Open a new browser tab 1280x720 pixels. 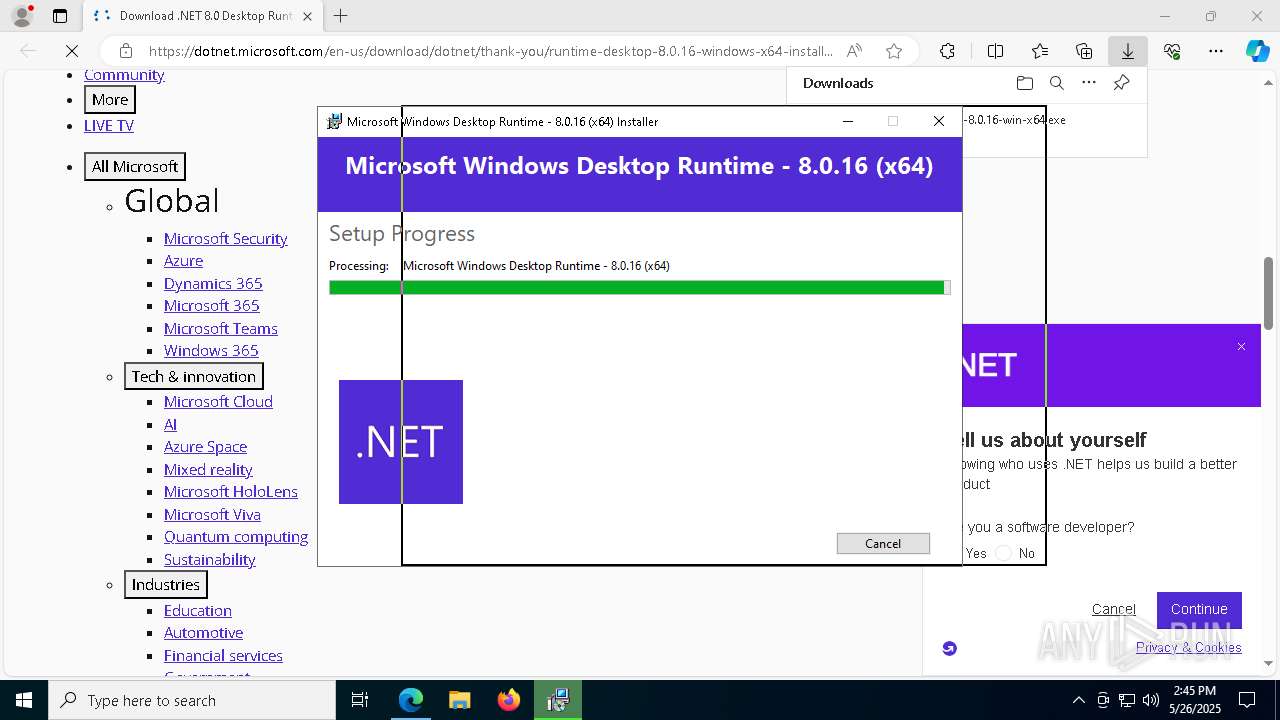[x=341, y=16]
